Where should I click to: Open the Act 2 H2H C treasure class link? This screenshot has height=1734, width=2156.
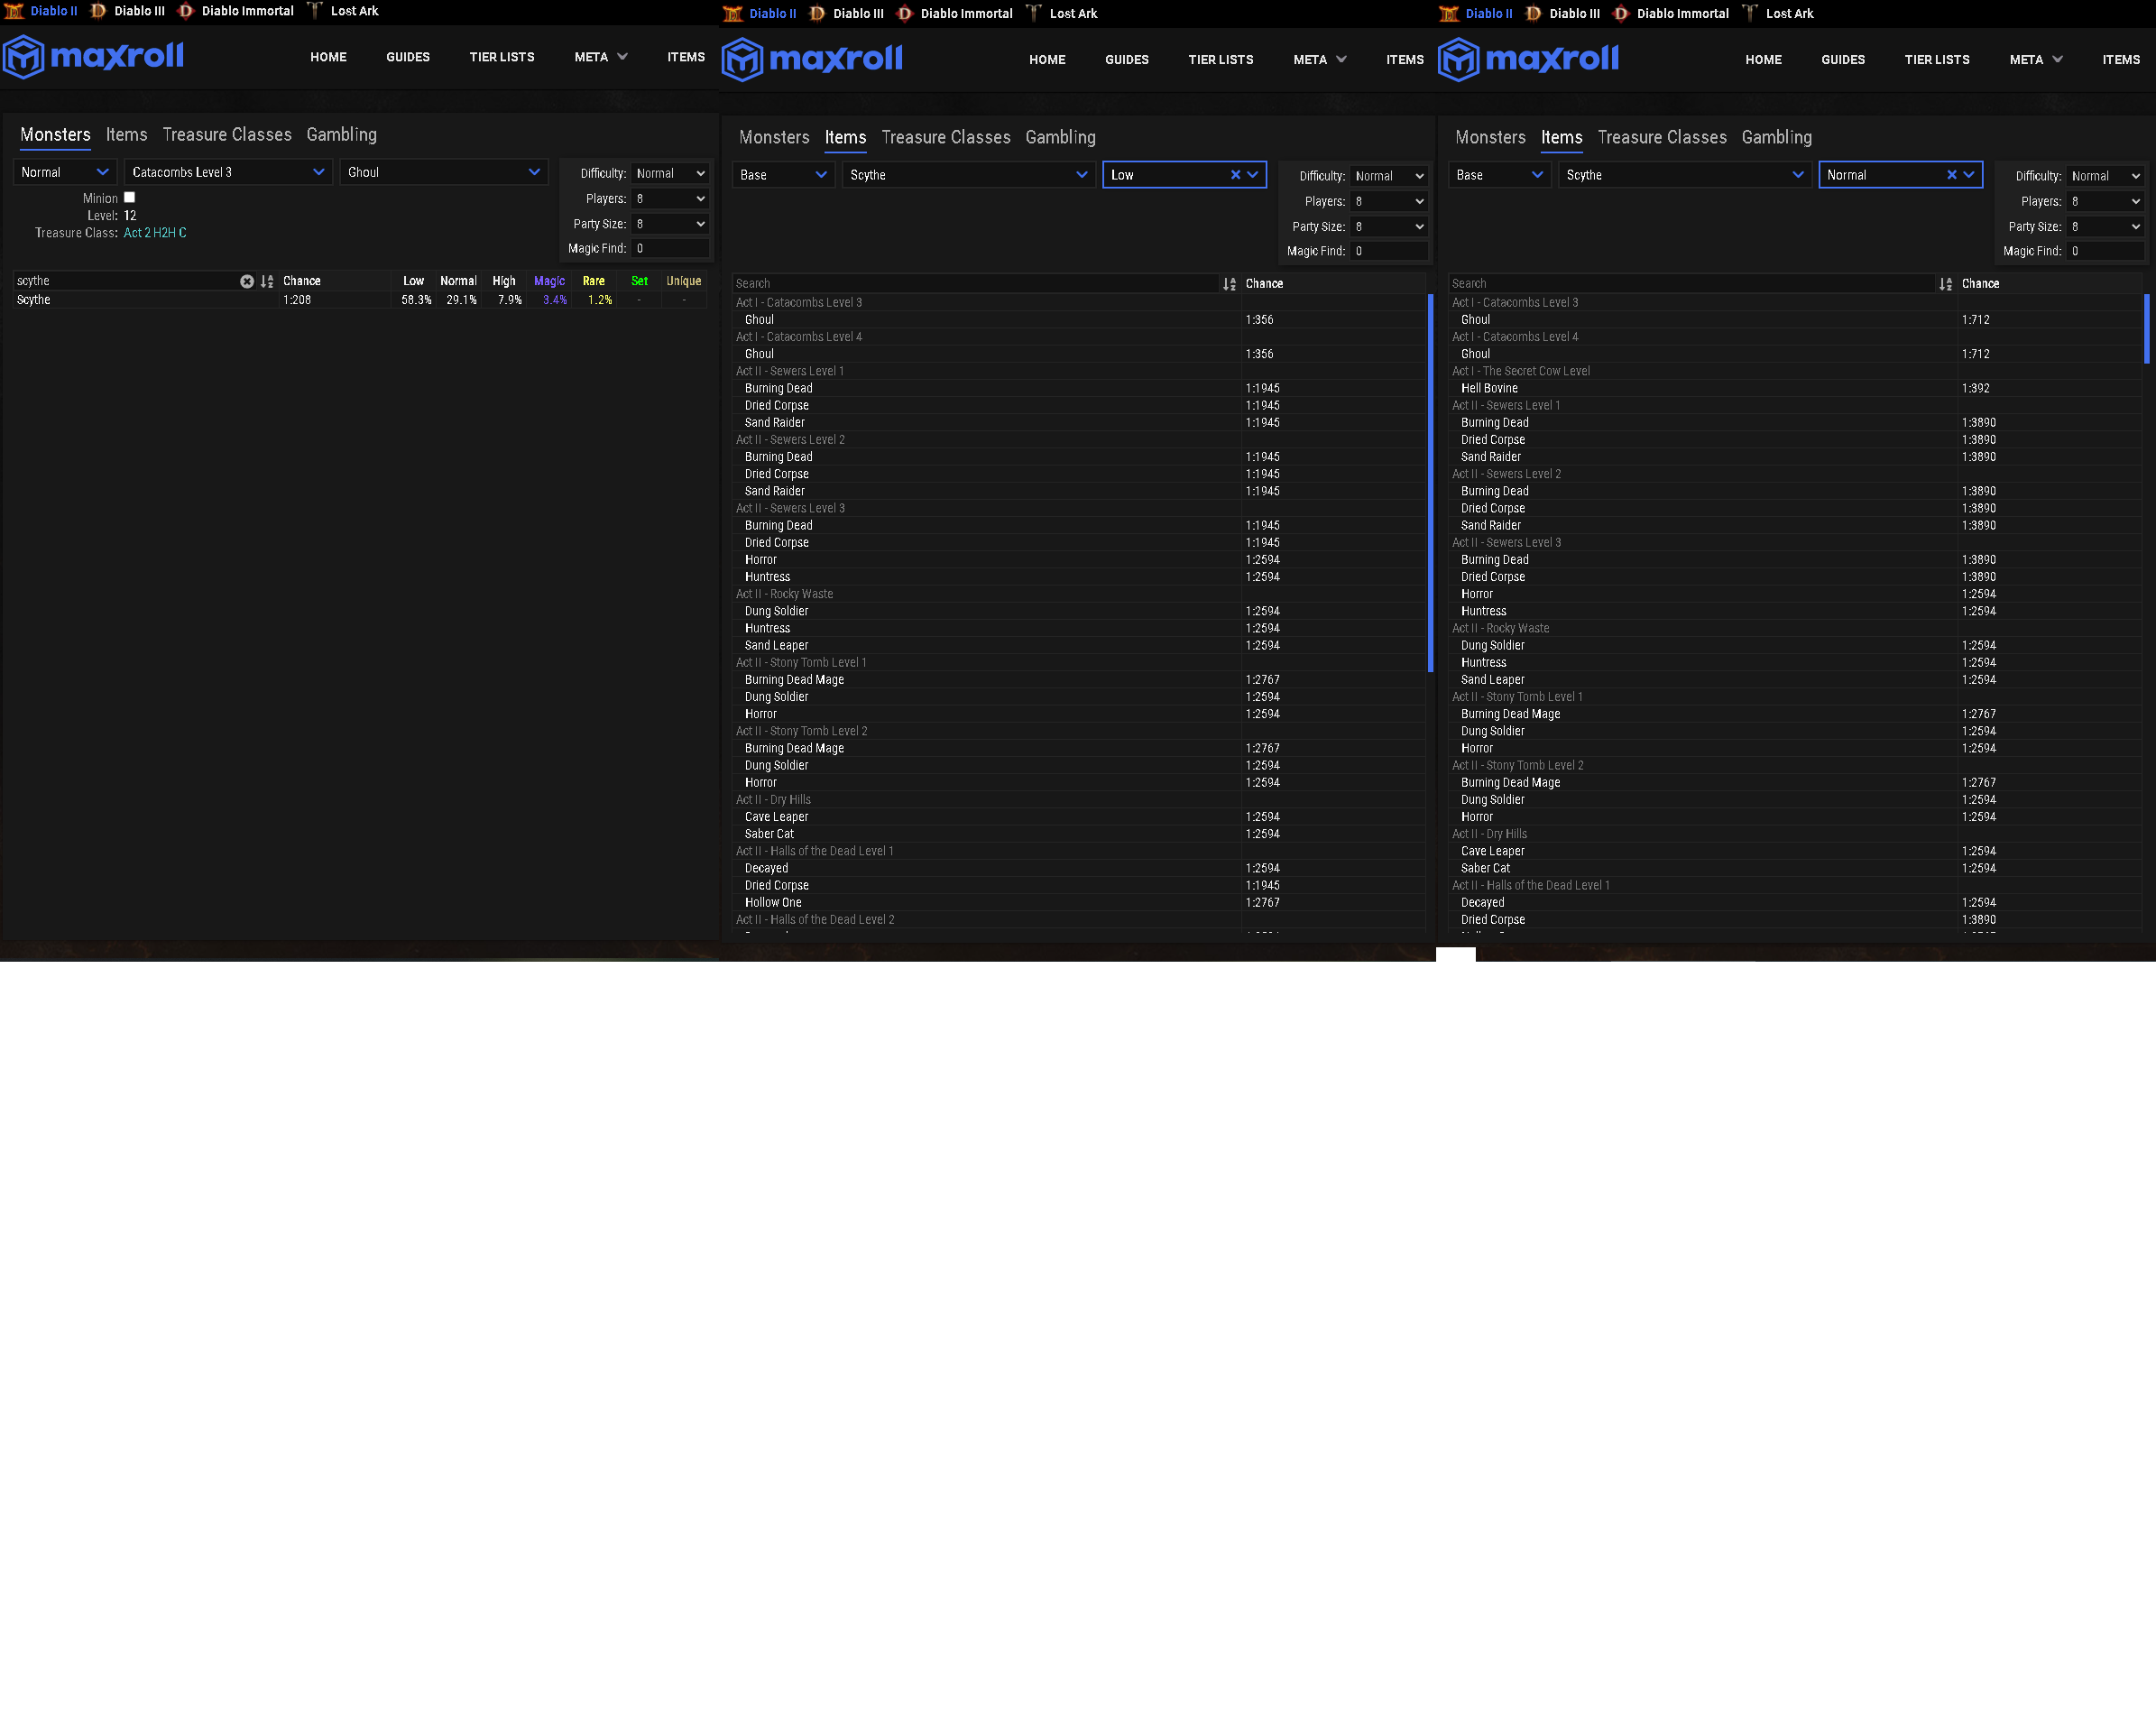click(155, 233)
